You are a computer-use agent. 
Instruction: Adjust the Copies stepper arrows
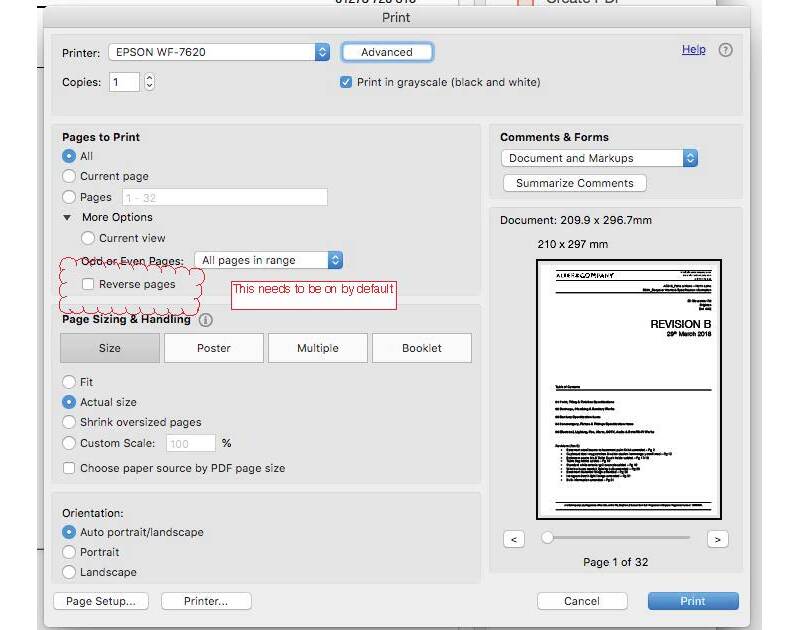coord(149,82)
